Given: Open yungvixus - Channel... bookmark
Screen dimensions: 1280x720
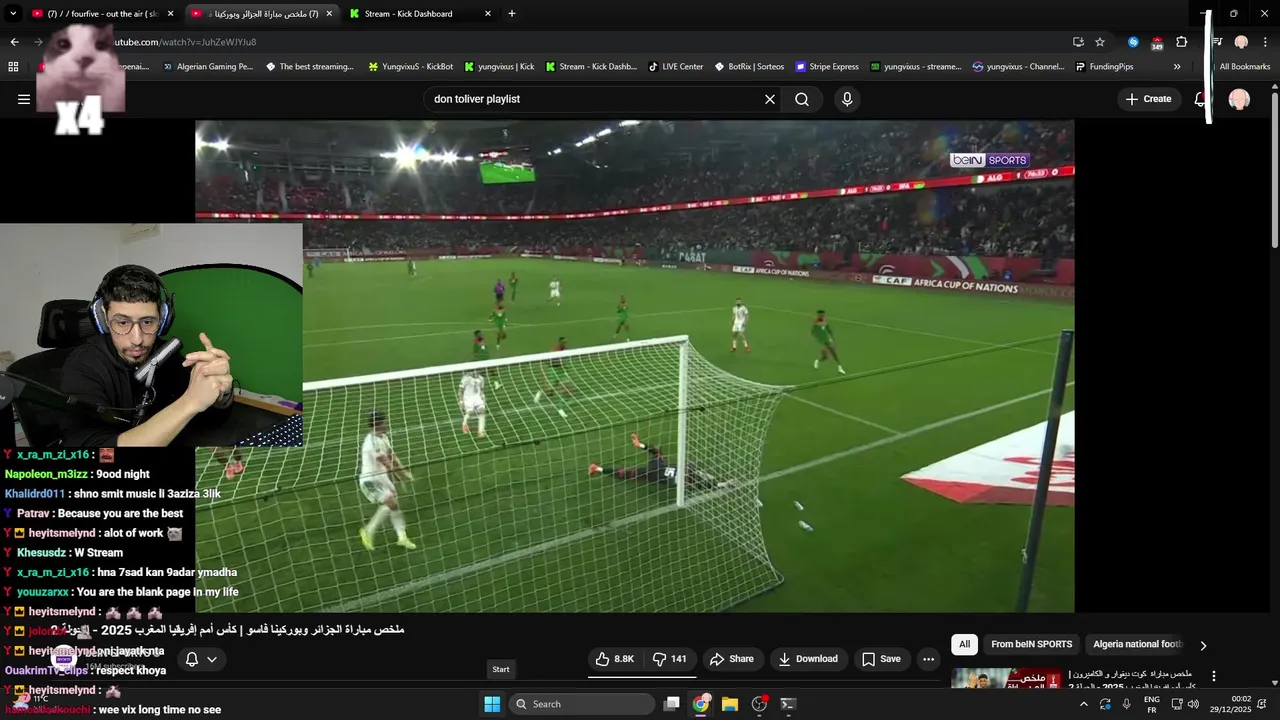Looking at the screenshot, I should click(1018, 67).
